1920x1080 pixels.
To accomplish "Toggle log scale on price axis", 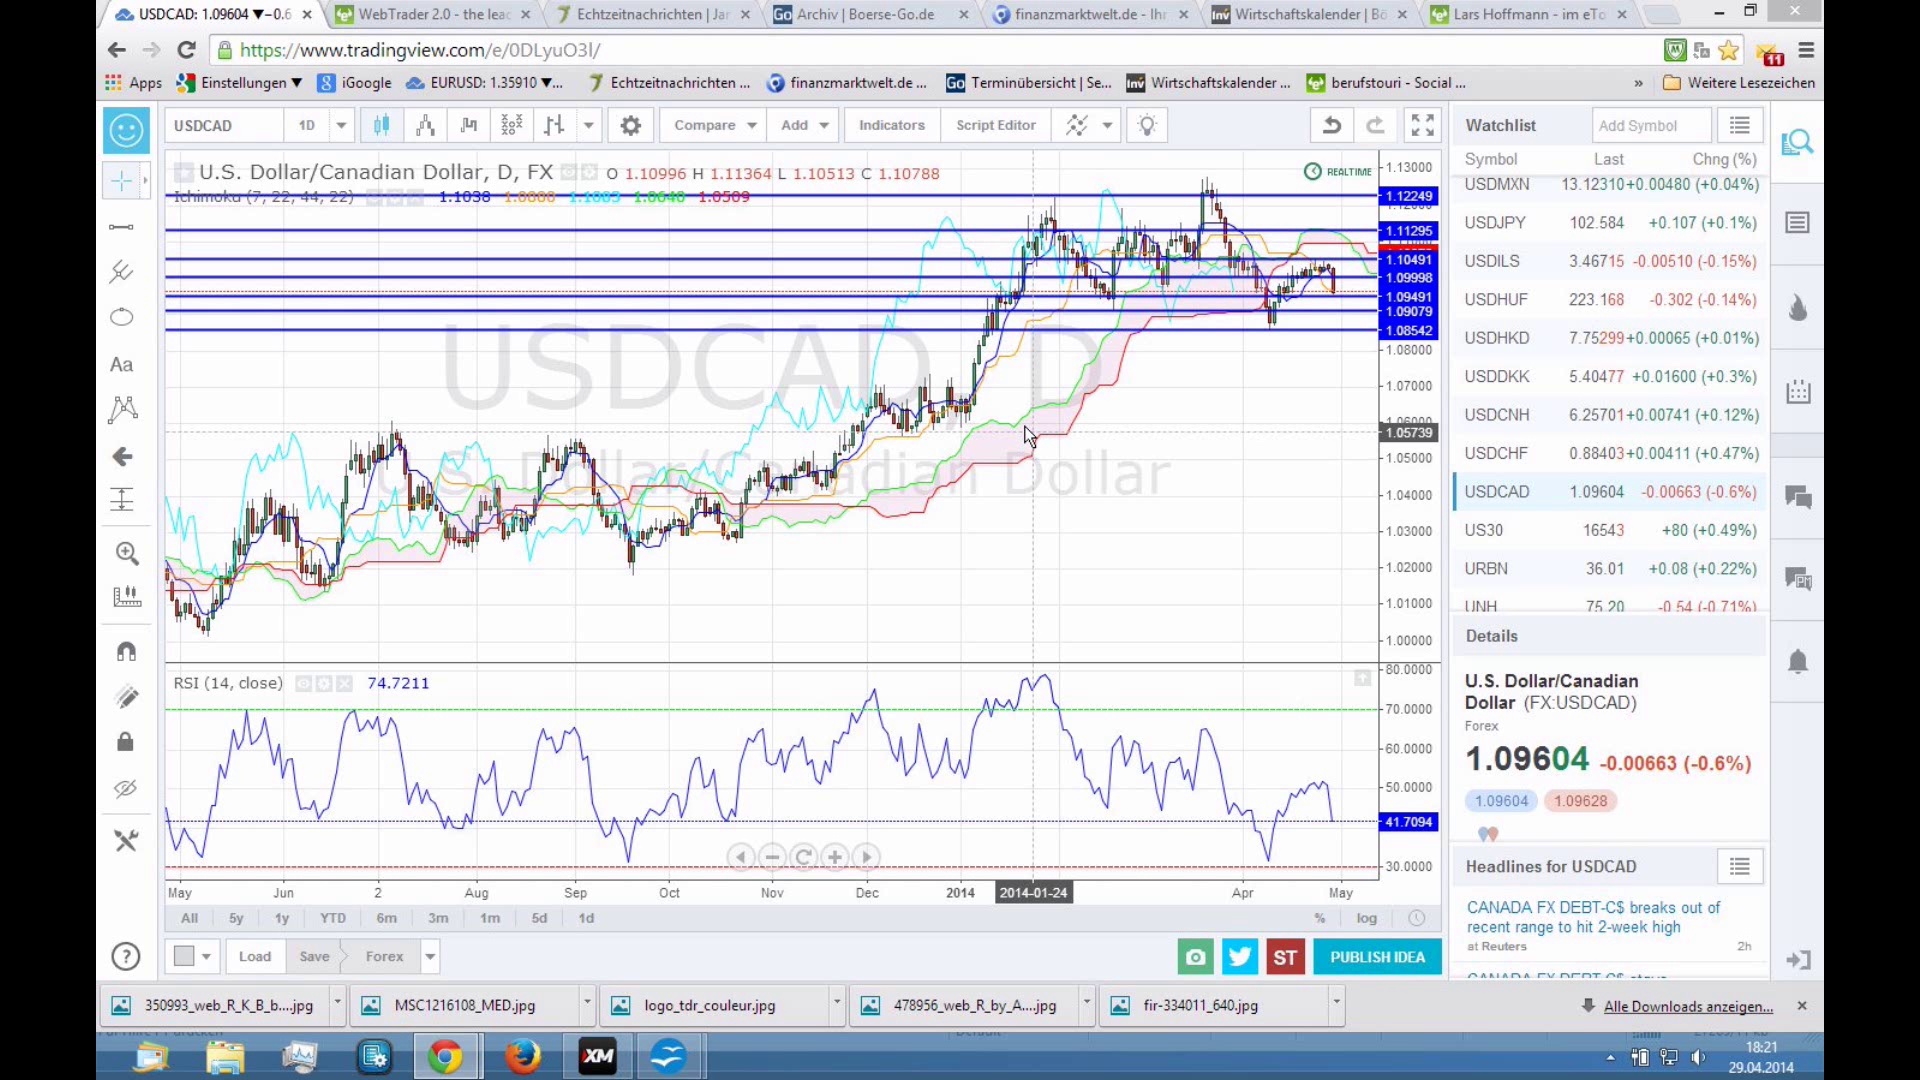I will tap(1366, 918).
